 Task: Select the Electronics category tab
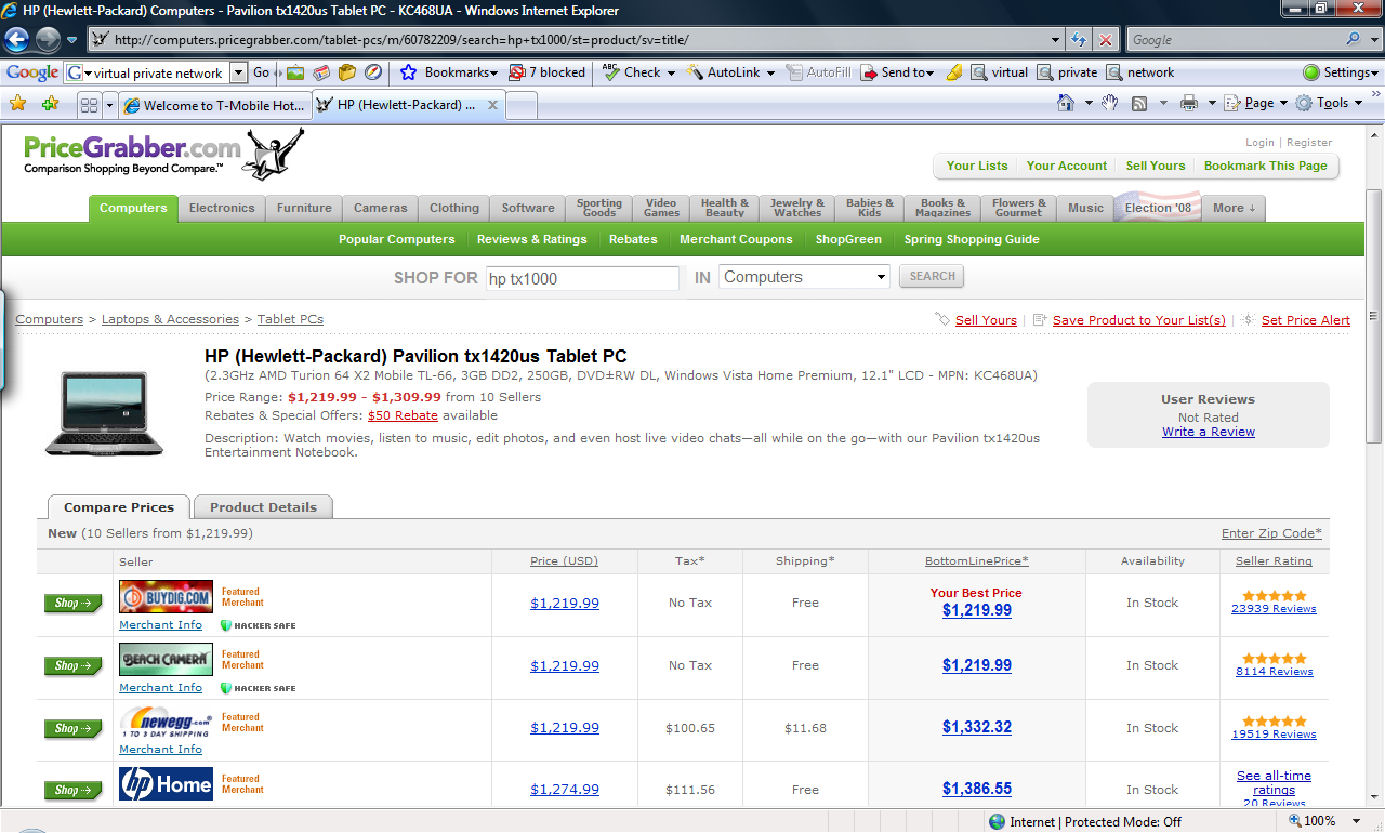(222, 208)
